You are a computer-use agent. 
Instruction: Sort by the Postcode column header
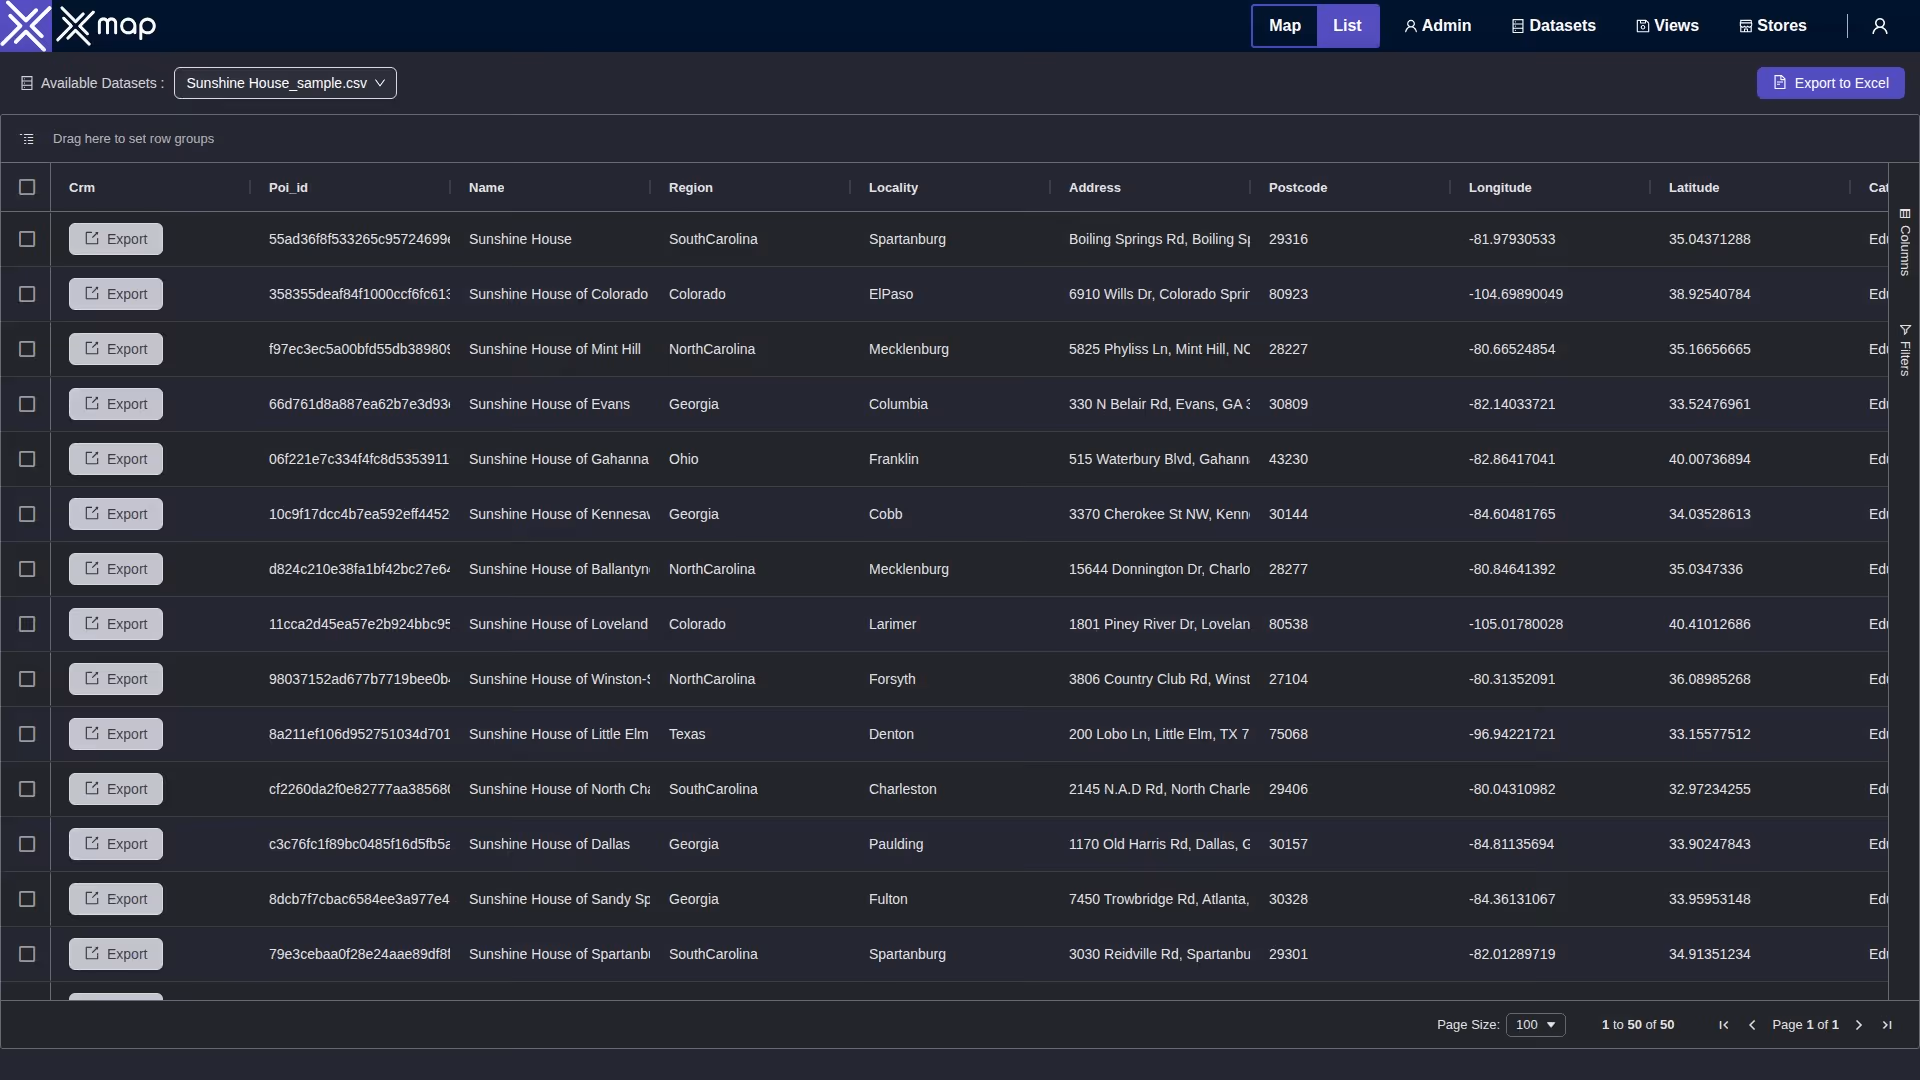pyautogui.click(x=1298, y=188)
